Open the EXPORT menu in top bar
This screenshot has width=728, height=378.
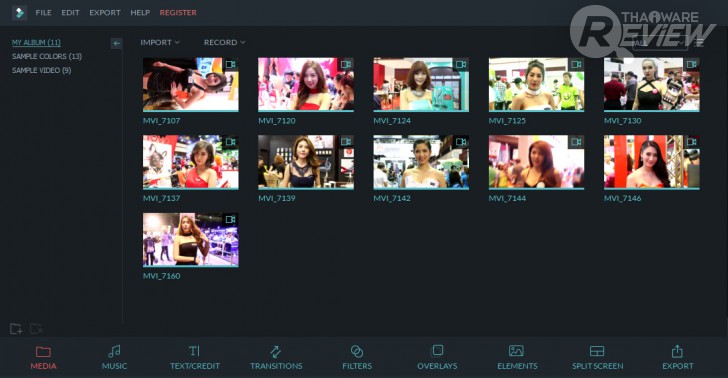click(x=104, y=13)
